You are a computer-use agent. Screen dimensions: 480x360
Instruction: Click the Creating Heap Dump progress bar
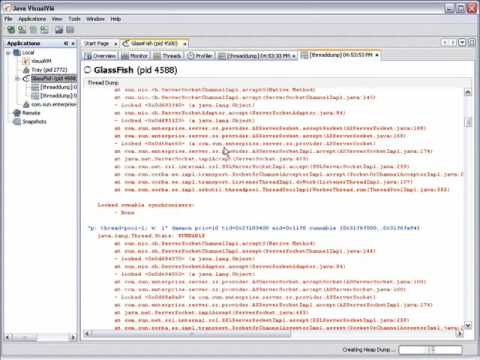coord(431,350)
